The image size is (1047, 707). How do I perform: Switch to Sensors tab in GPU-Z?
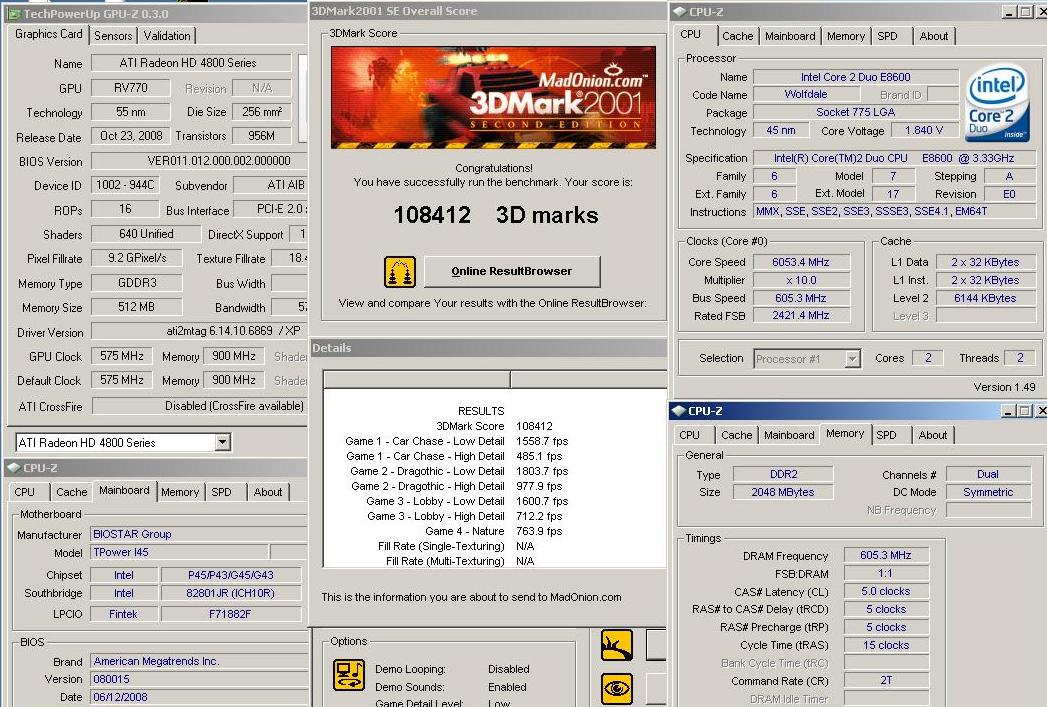tap(113, 35)
